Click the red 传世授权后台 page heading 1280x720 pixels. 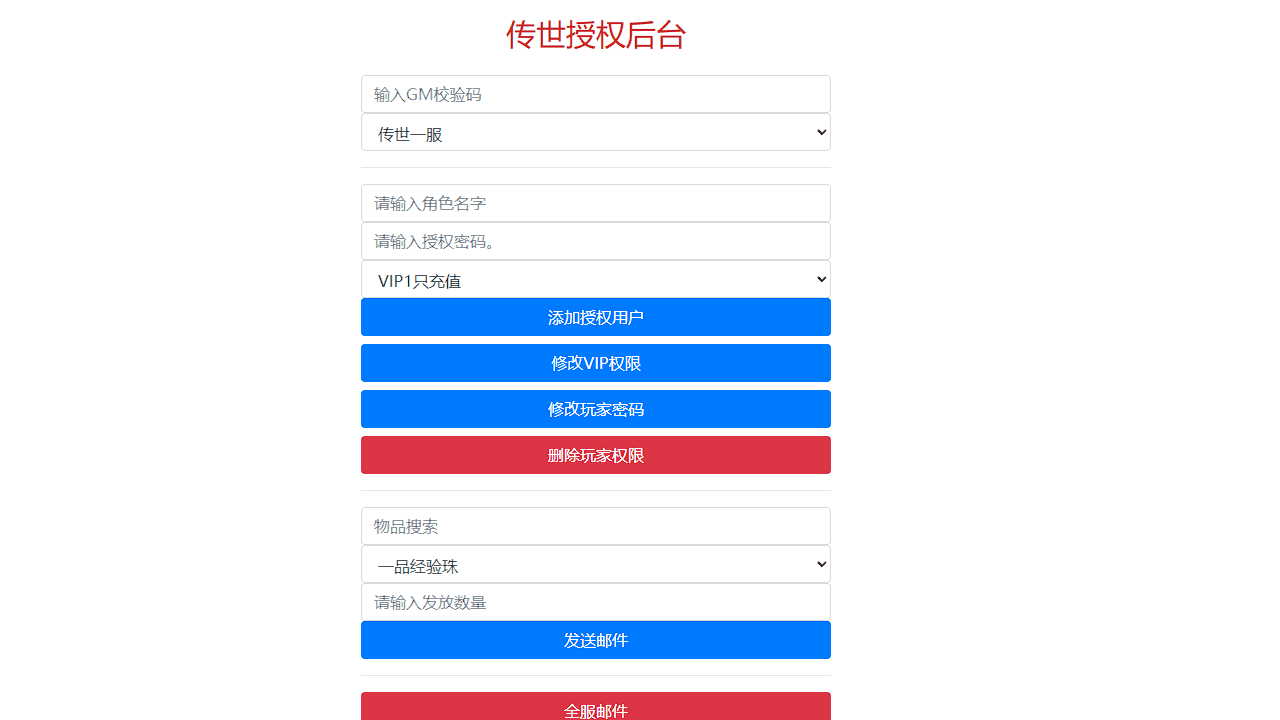pyautogui.click(x=596, y=36)
